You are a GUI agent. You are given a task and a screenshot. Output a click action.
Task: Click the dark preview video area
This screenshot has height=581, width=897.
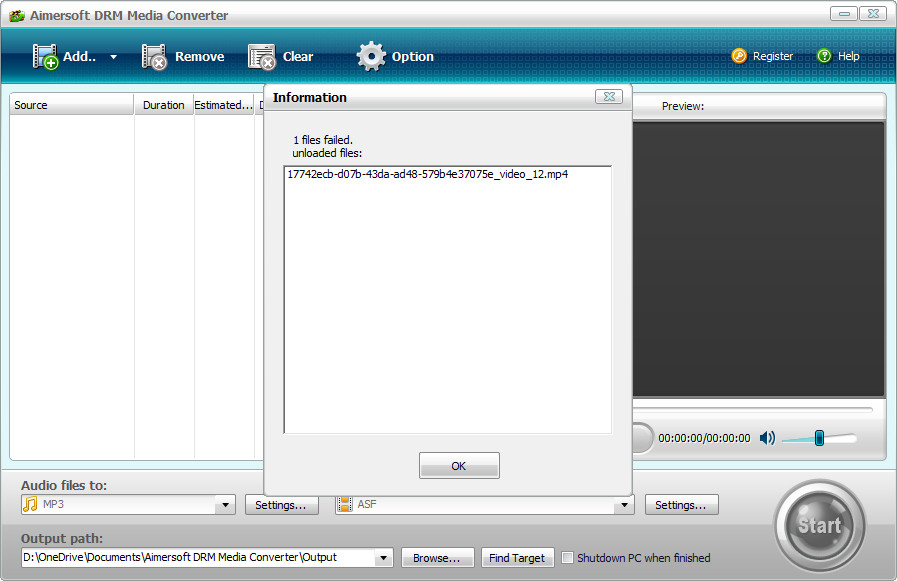(759, 259)
